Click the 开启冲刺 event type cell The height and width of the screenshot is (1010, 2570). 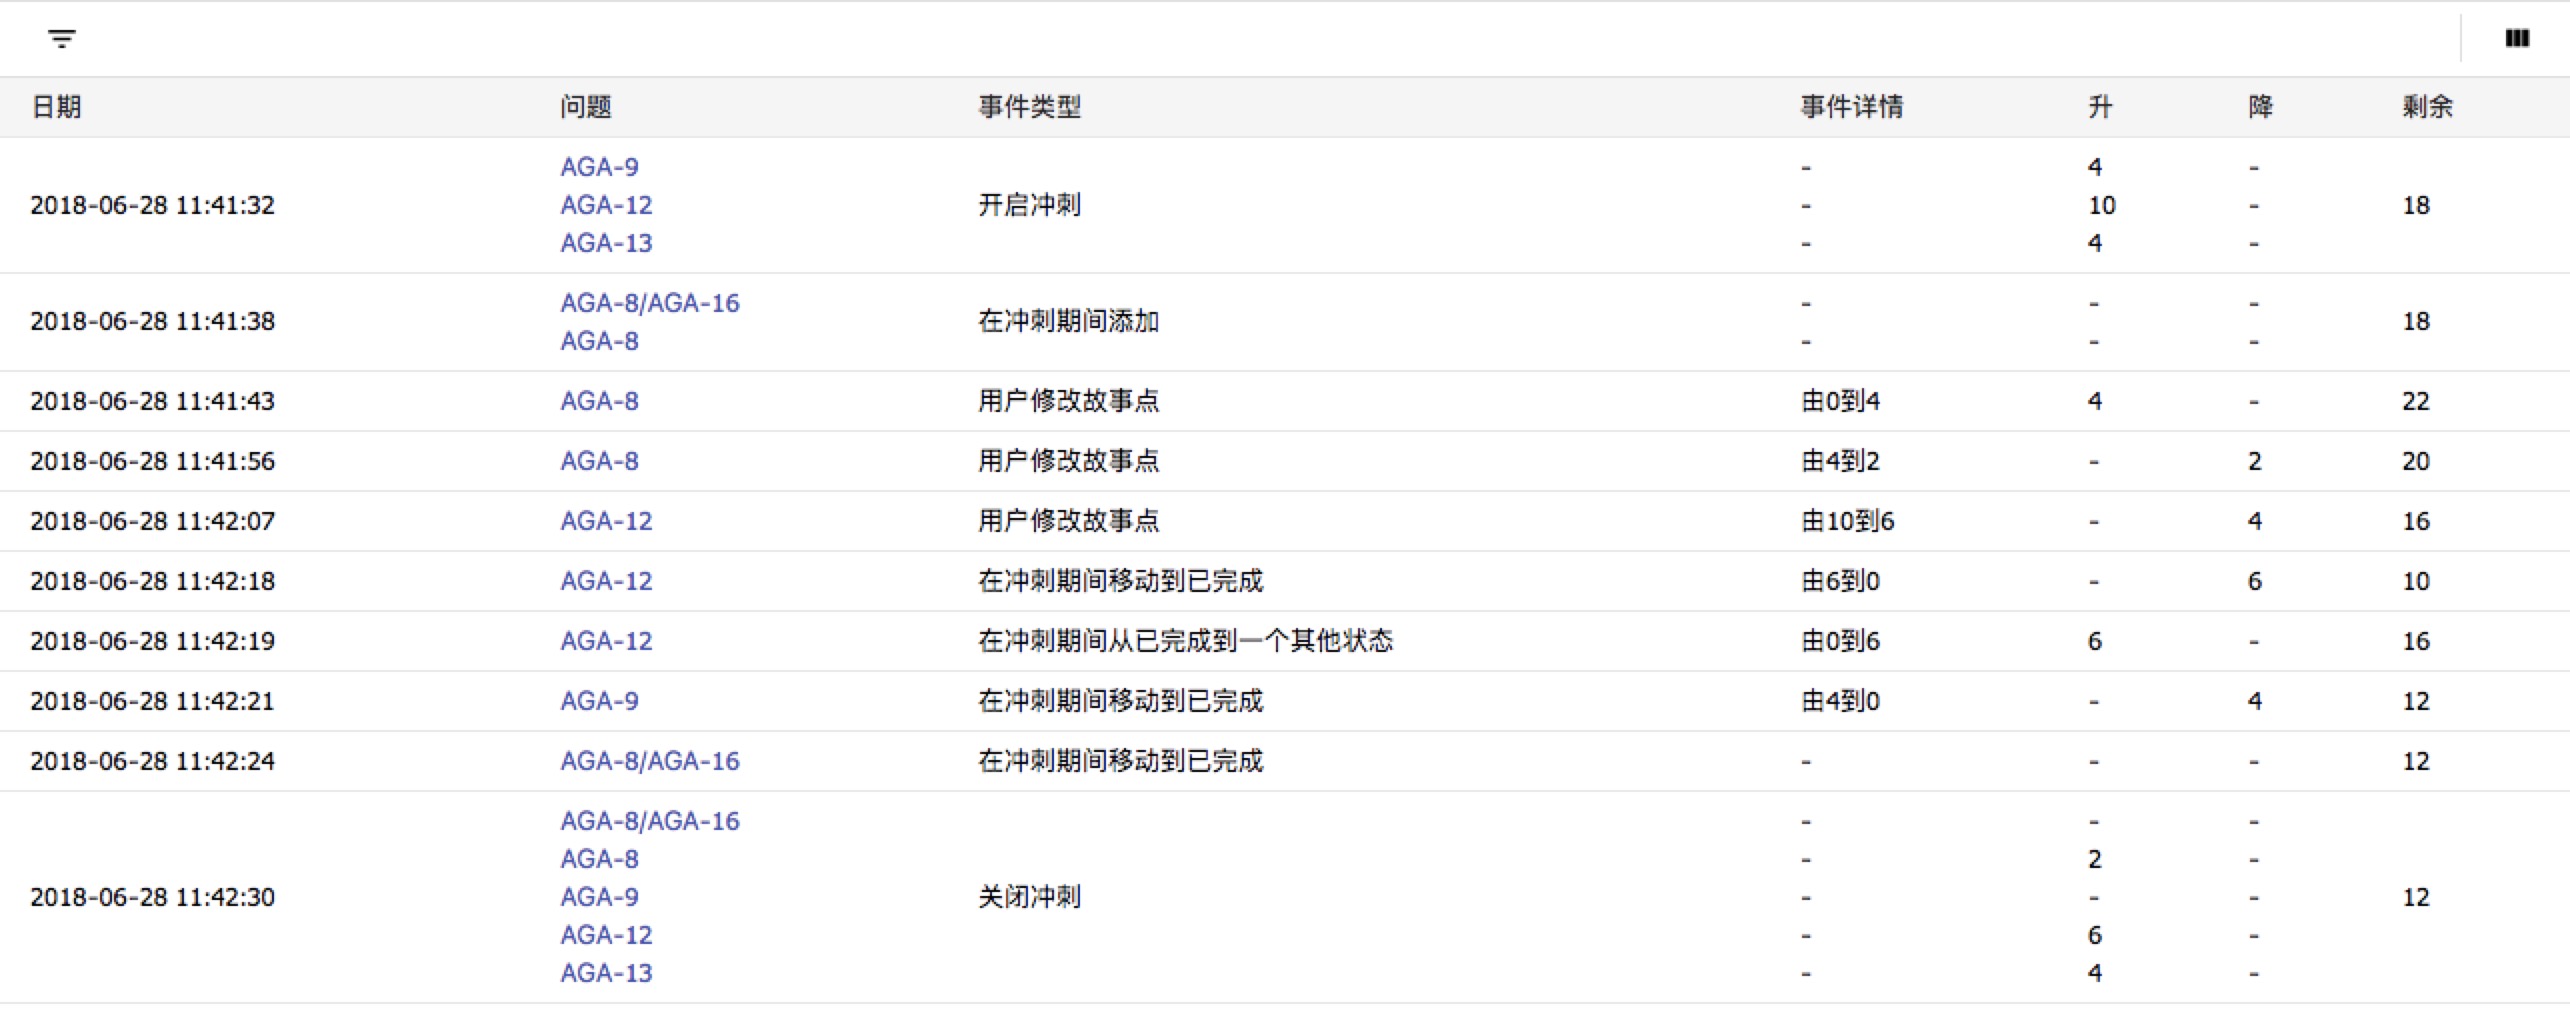tap(1029, 205)
